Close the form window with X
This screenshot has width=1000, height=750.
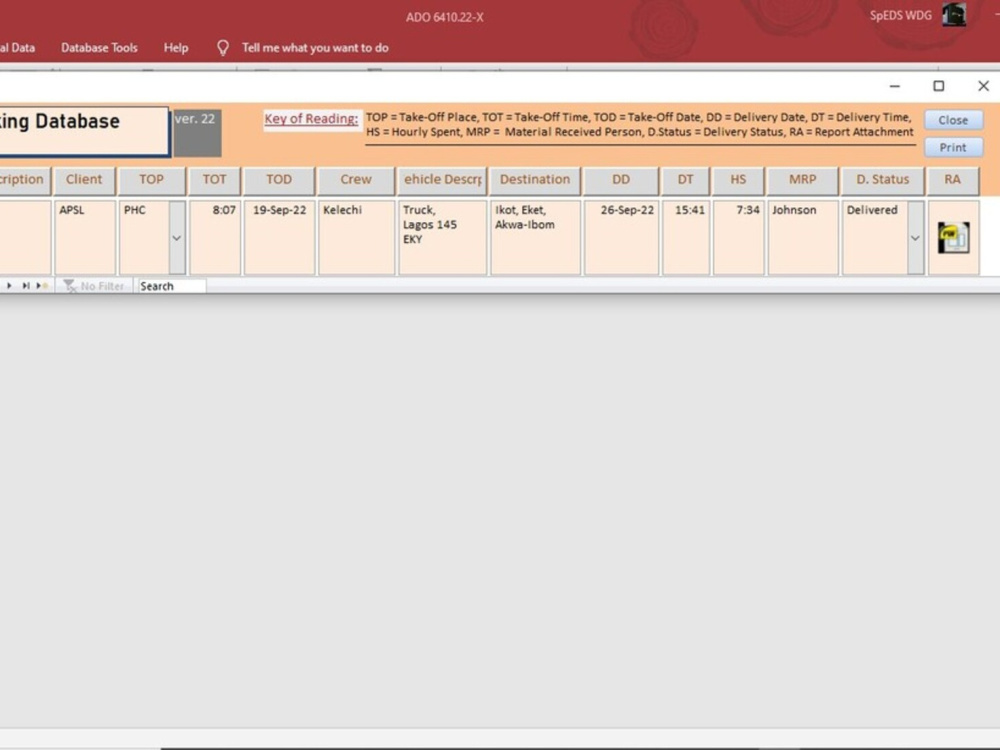tap(983, 86)
